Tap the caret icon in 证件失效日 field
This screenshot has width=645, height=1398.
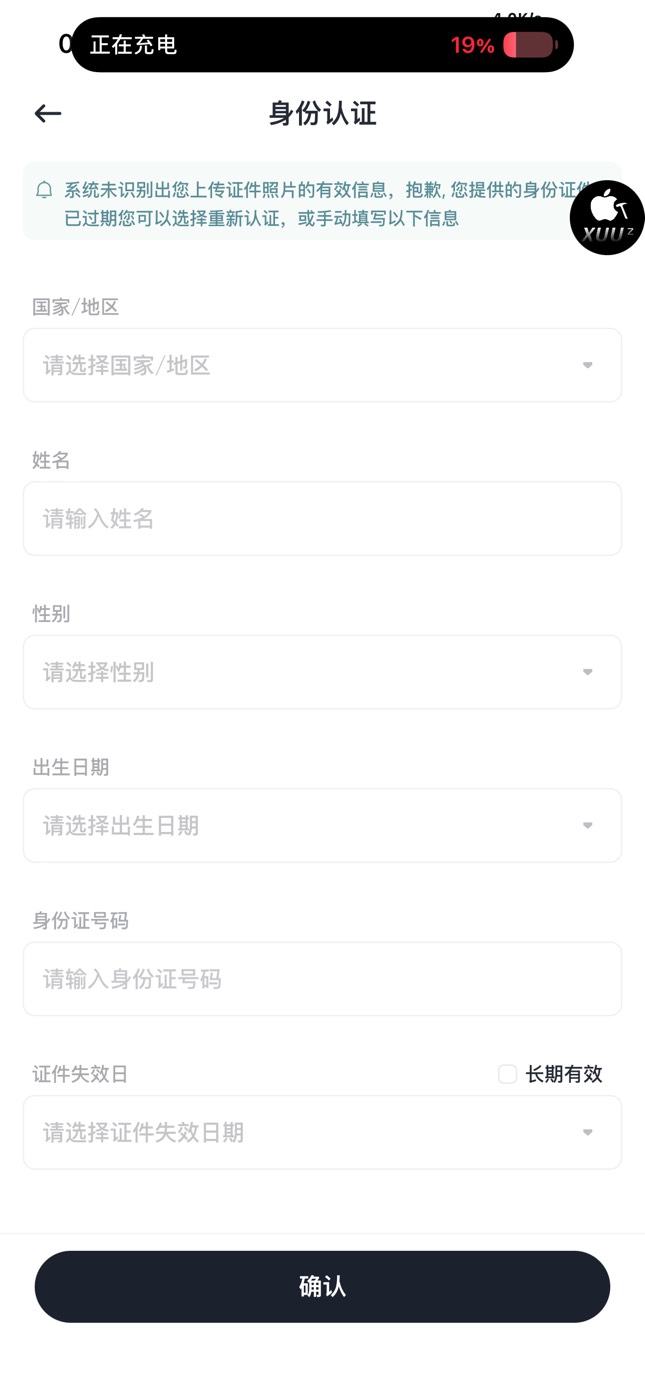(588, 1132)
